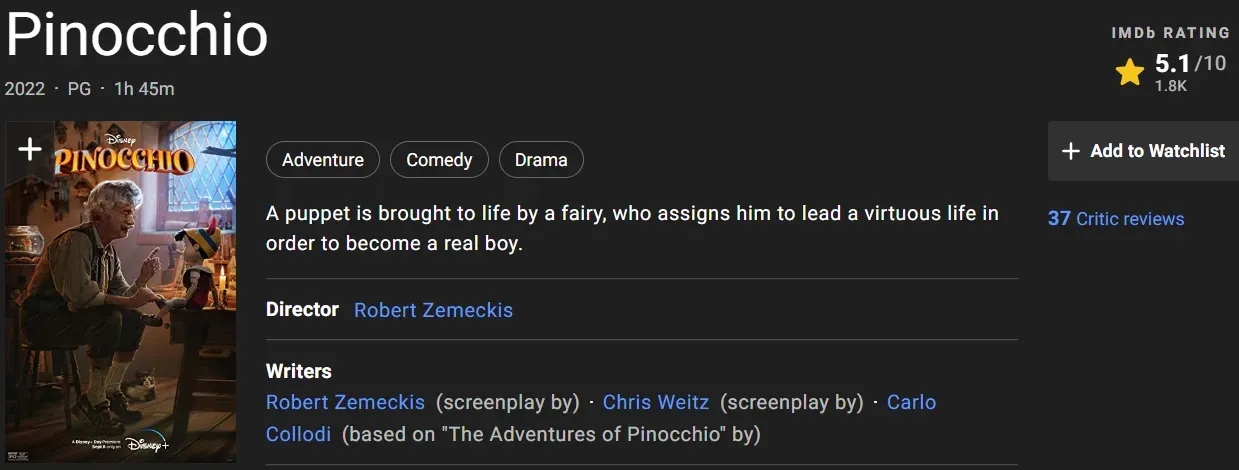
Task: View the 37 Critic reviews
Action: point(1115,219)
